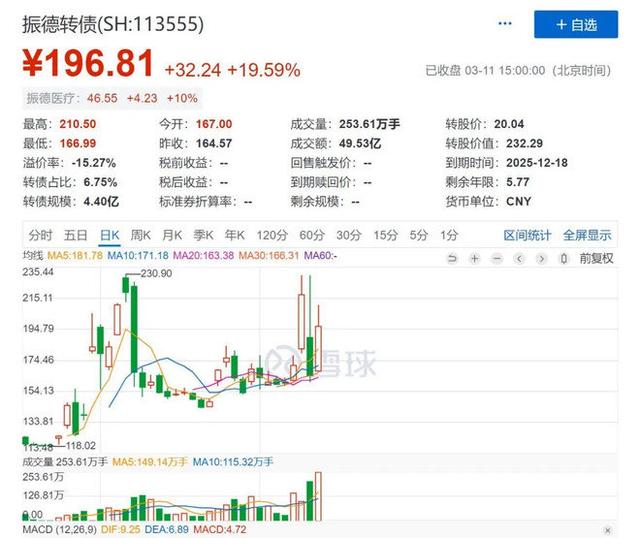Move chart left with the left chevron
The width and height of the screenshot is (640, 538).
tap(519, 258)
